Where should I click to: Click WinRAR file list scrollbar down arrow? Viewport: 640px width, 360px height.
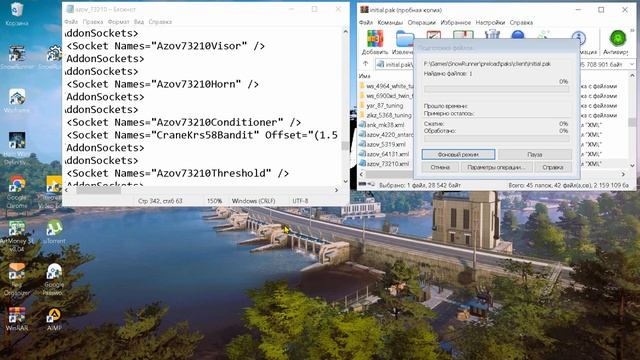pos(632,165)
